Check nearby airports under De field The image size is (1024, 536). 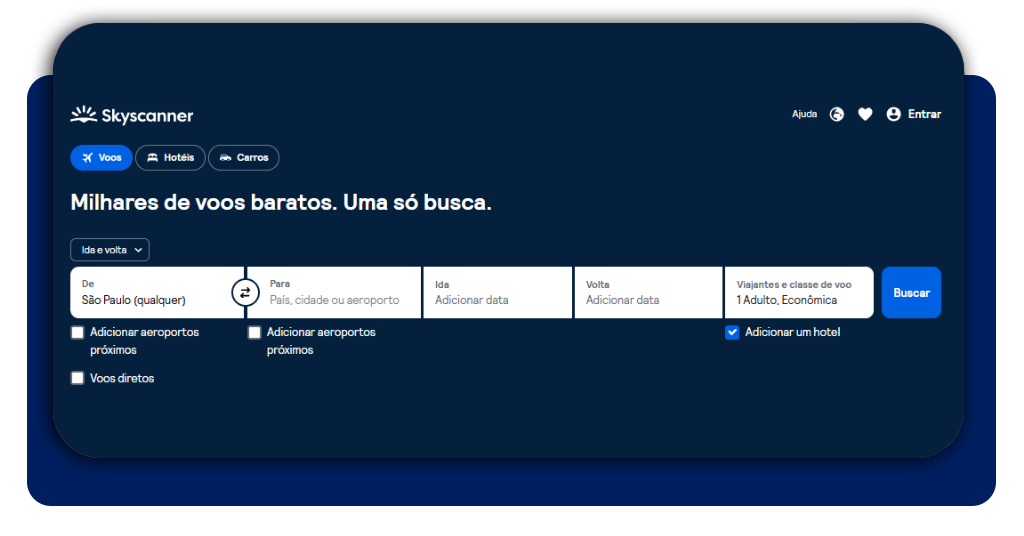pos(78,333)
